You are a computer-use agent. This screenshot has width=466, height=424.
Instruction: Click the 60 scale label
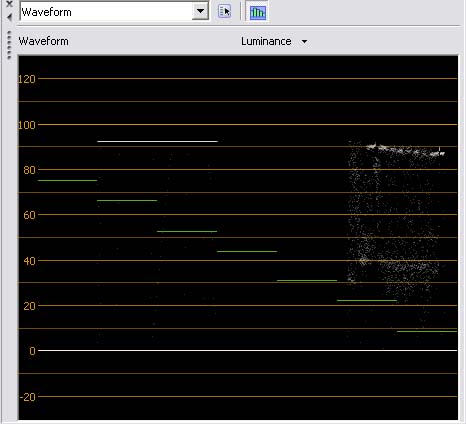tap(29, 215)
